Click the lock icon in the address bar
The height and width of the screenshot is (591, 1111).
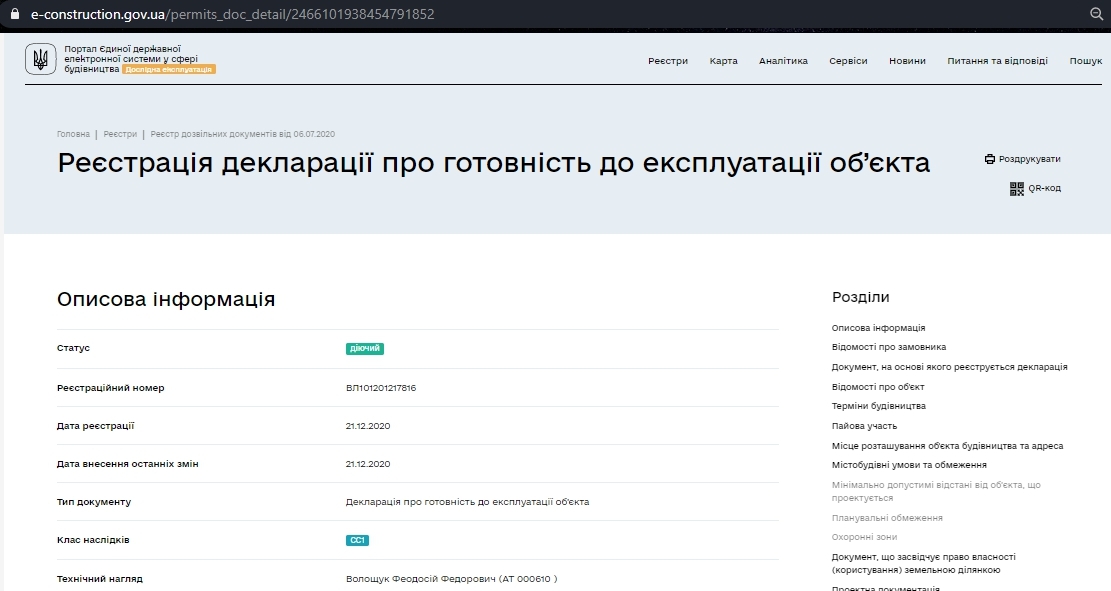point(15,13)
